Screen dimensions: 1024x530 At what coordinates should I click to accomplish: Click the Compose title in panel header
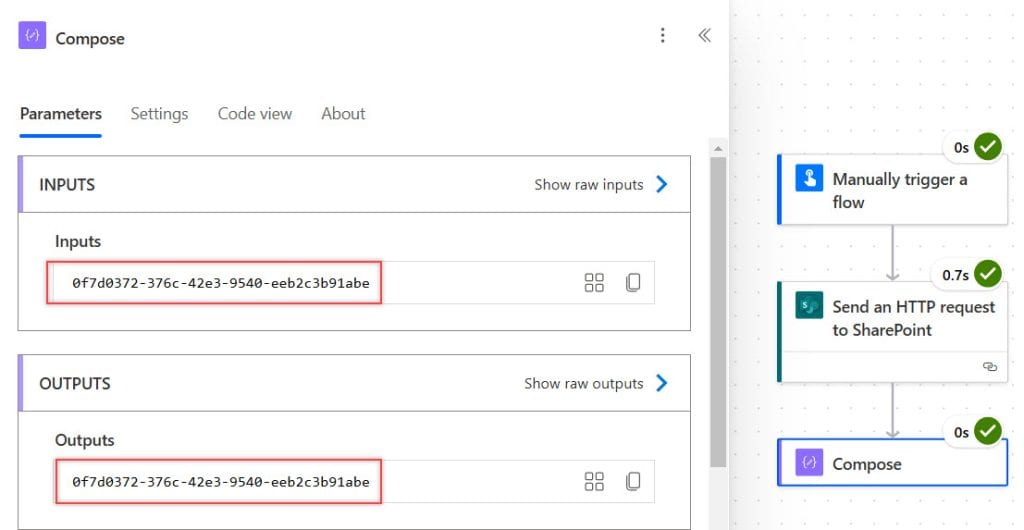pos(90,39)
